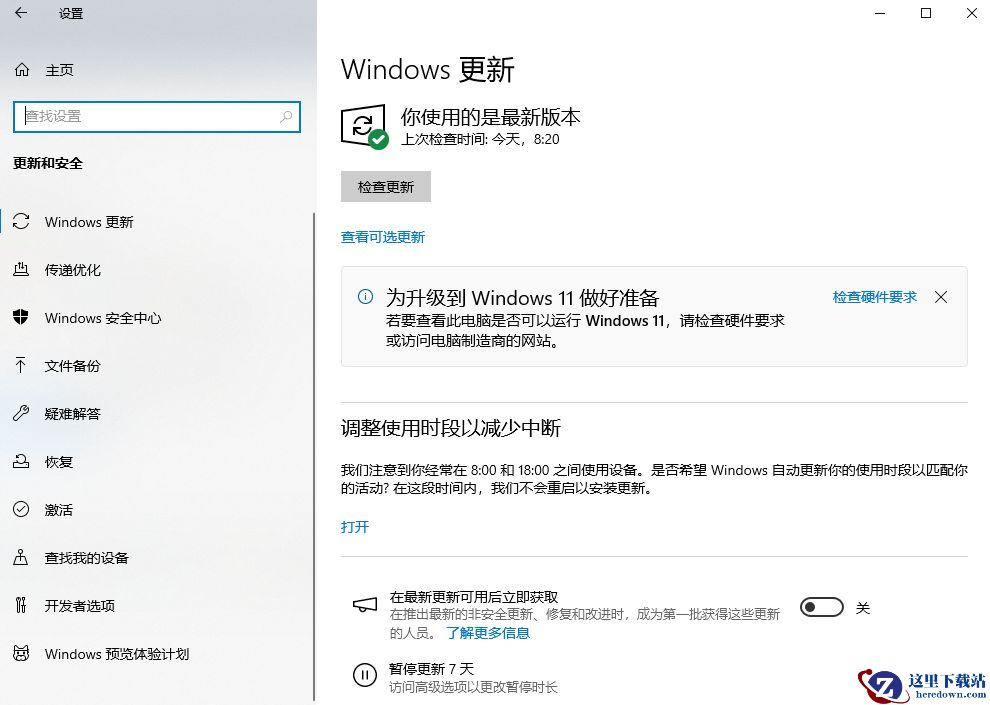Click the sidebar vertical scrollbar
The width and height of the screenshot is (990, 705).
tap(314, 457)
